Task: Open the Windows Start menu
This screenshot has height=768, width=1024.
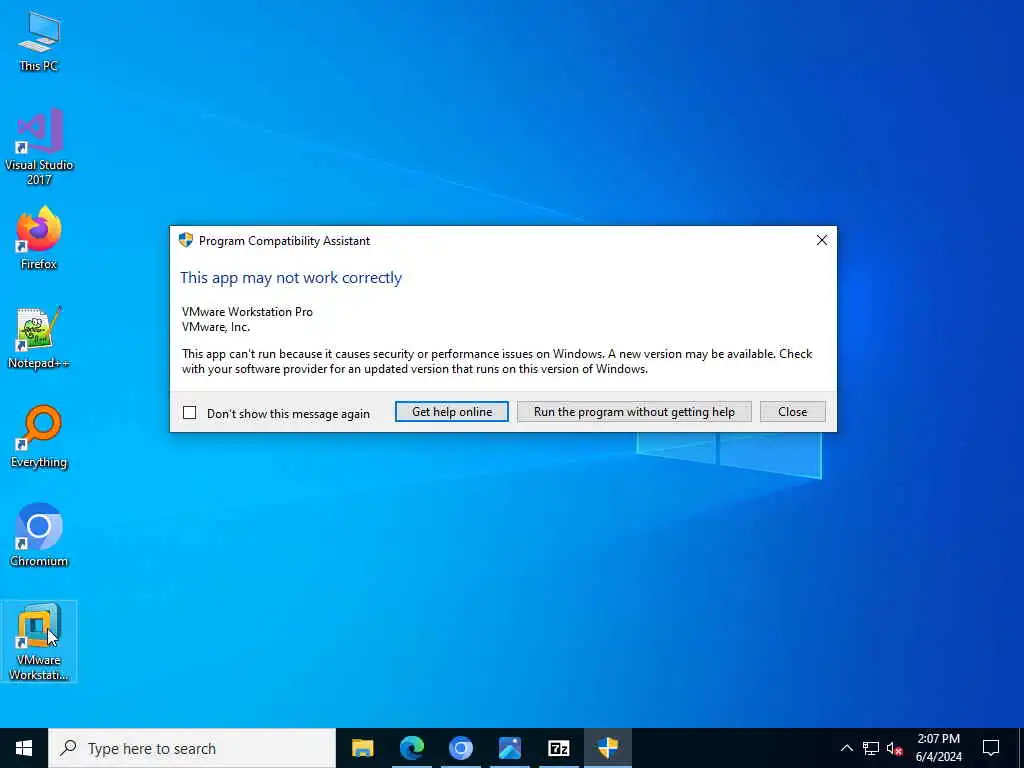Action: coord(24,748)
